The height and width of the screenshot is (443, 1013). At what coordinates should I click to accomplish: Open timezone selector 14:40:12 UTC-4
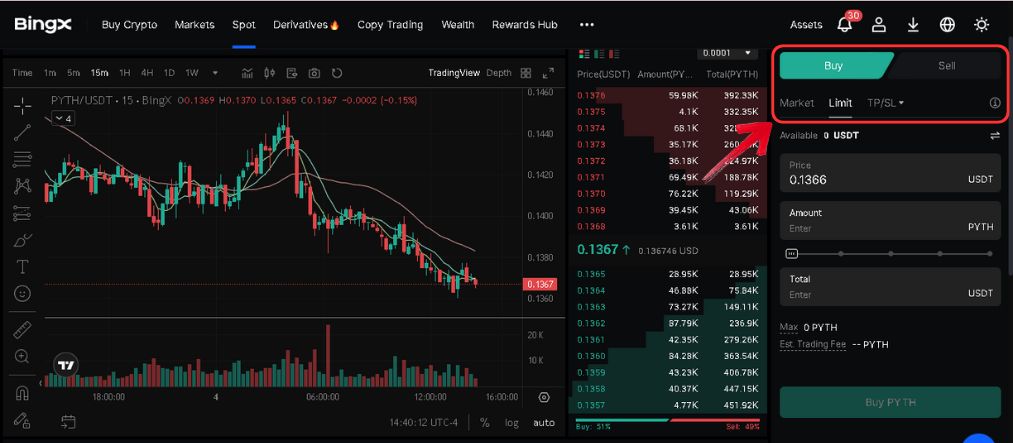[x=423, y=422]
